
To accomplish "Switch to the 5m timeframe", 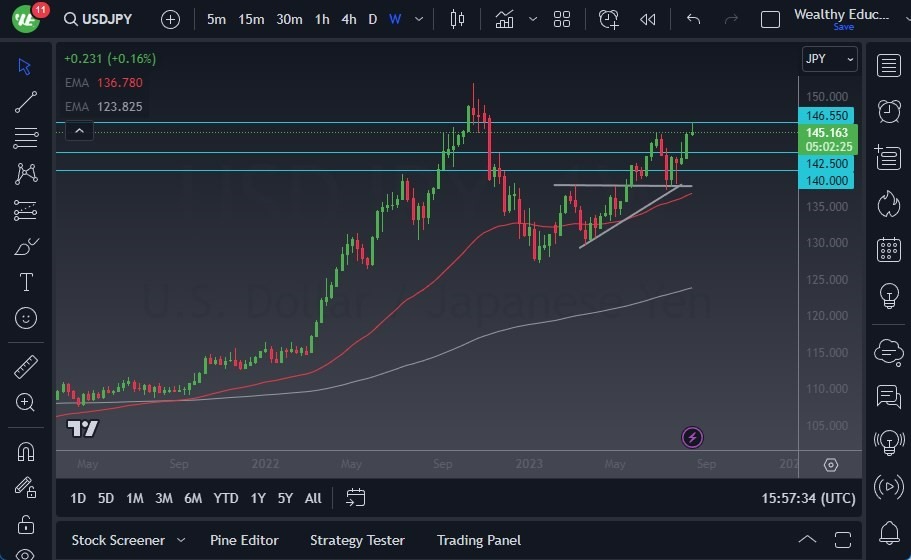I will tap(216, 19).
